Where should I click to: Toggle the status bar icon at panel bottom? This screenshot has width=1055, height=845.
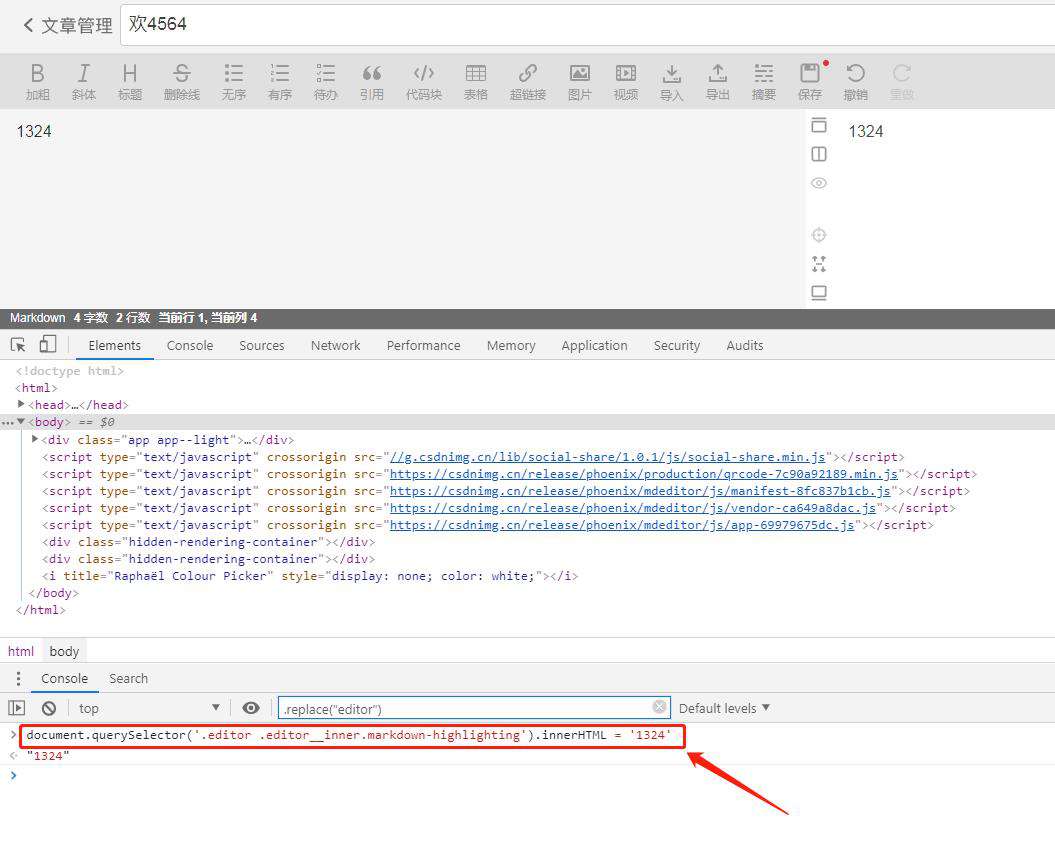(819, 293)
